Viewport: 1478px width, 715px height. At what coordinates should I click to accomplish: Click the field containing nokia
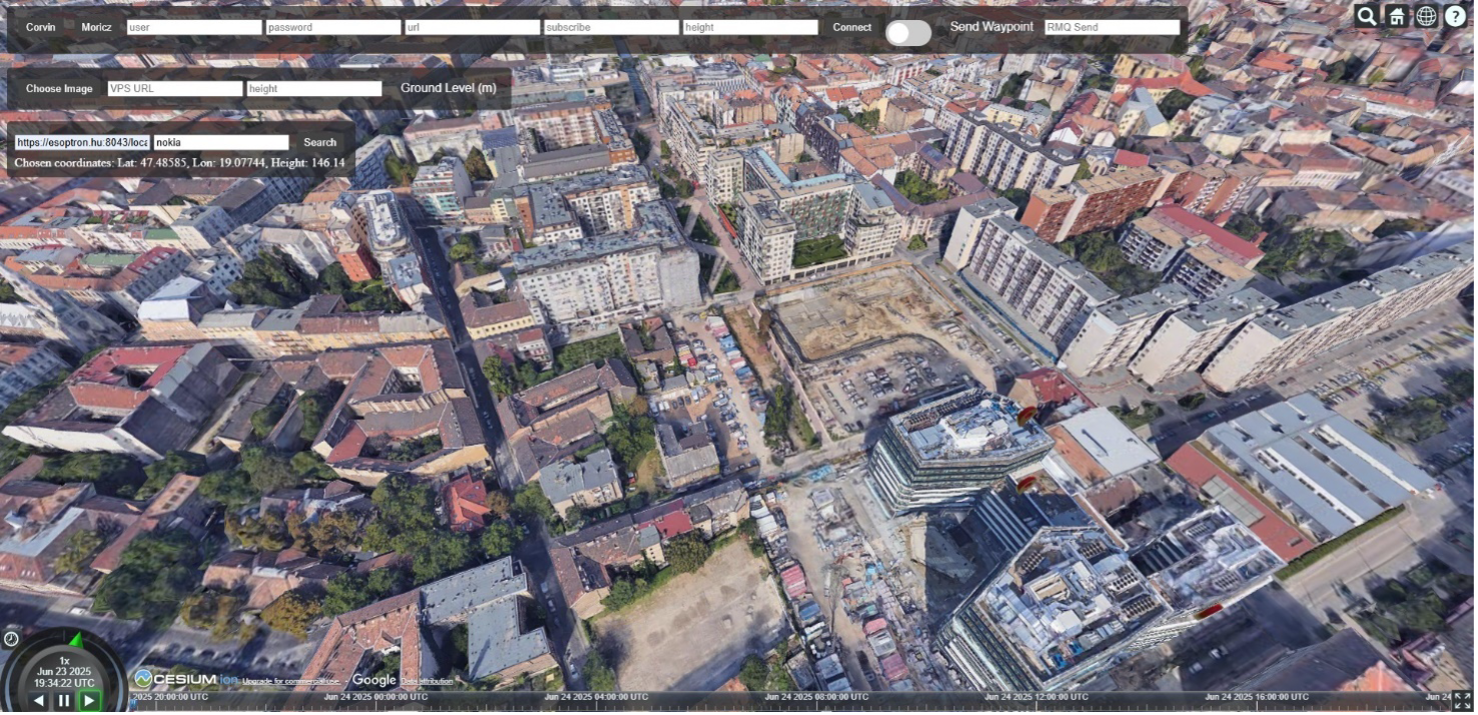(x=221, y=142)
